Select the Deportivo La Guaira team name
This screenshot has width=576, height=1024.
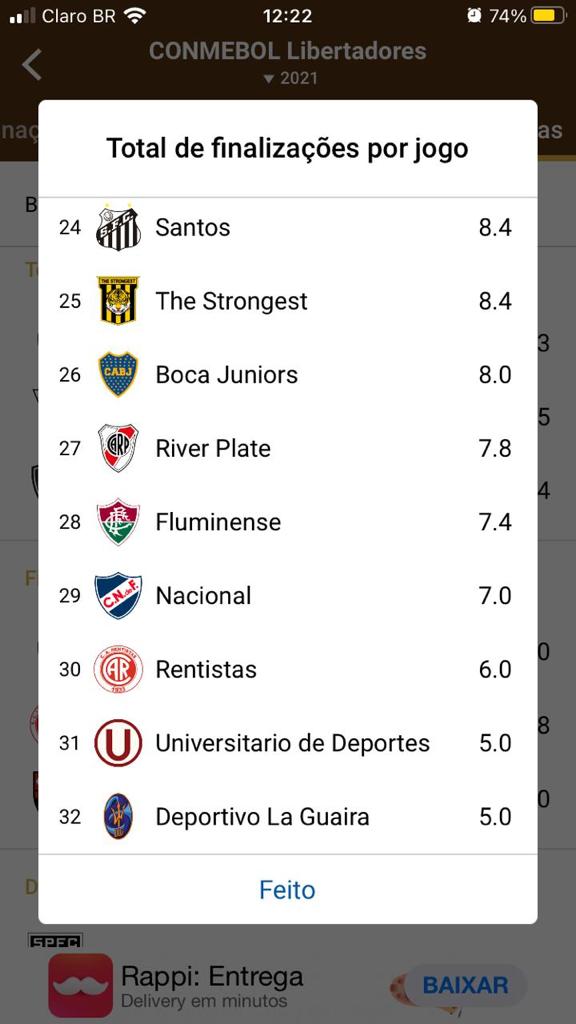click(x=262, y=816)
